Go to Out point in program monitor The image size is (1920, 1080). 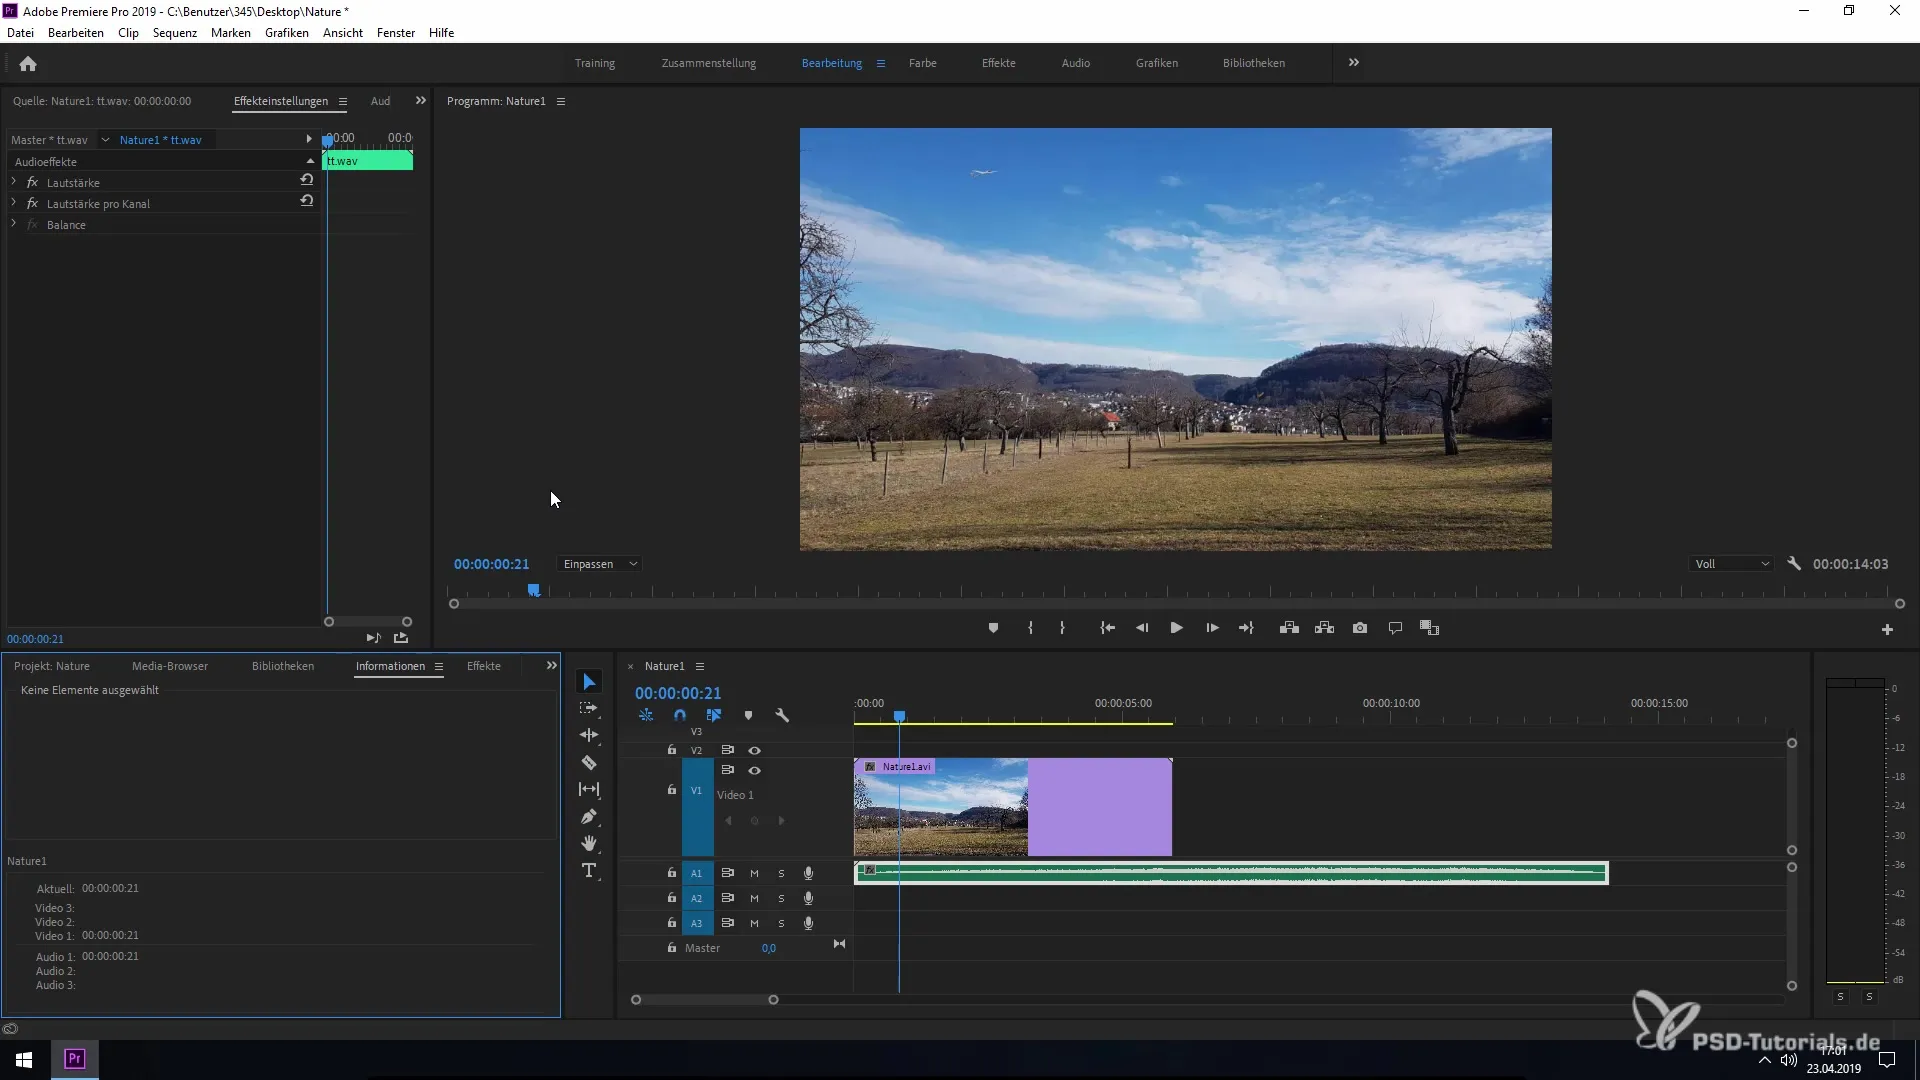click(1246, 628)
